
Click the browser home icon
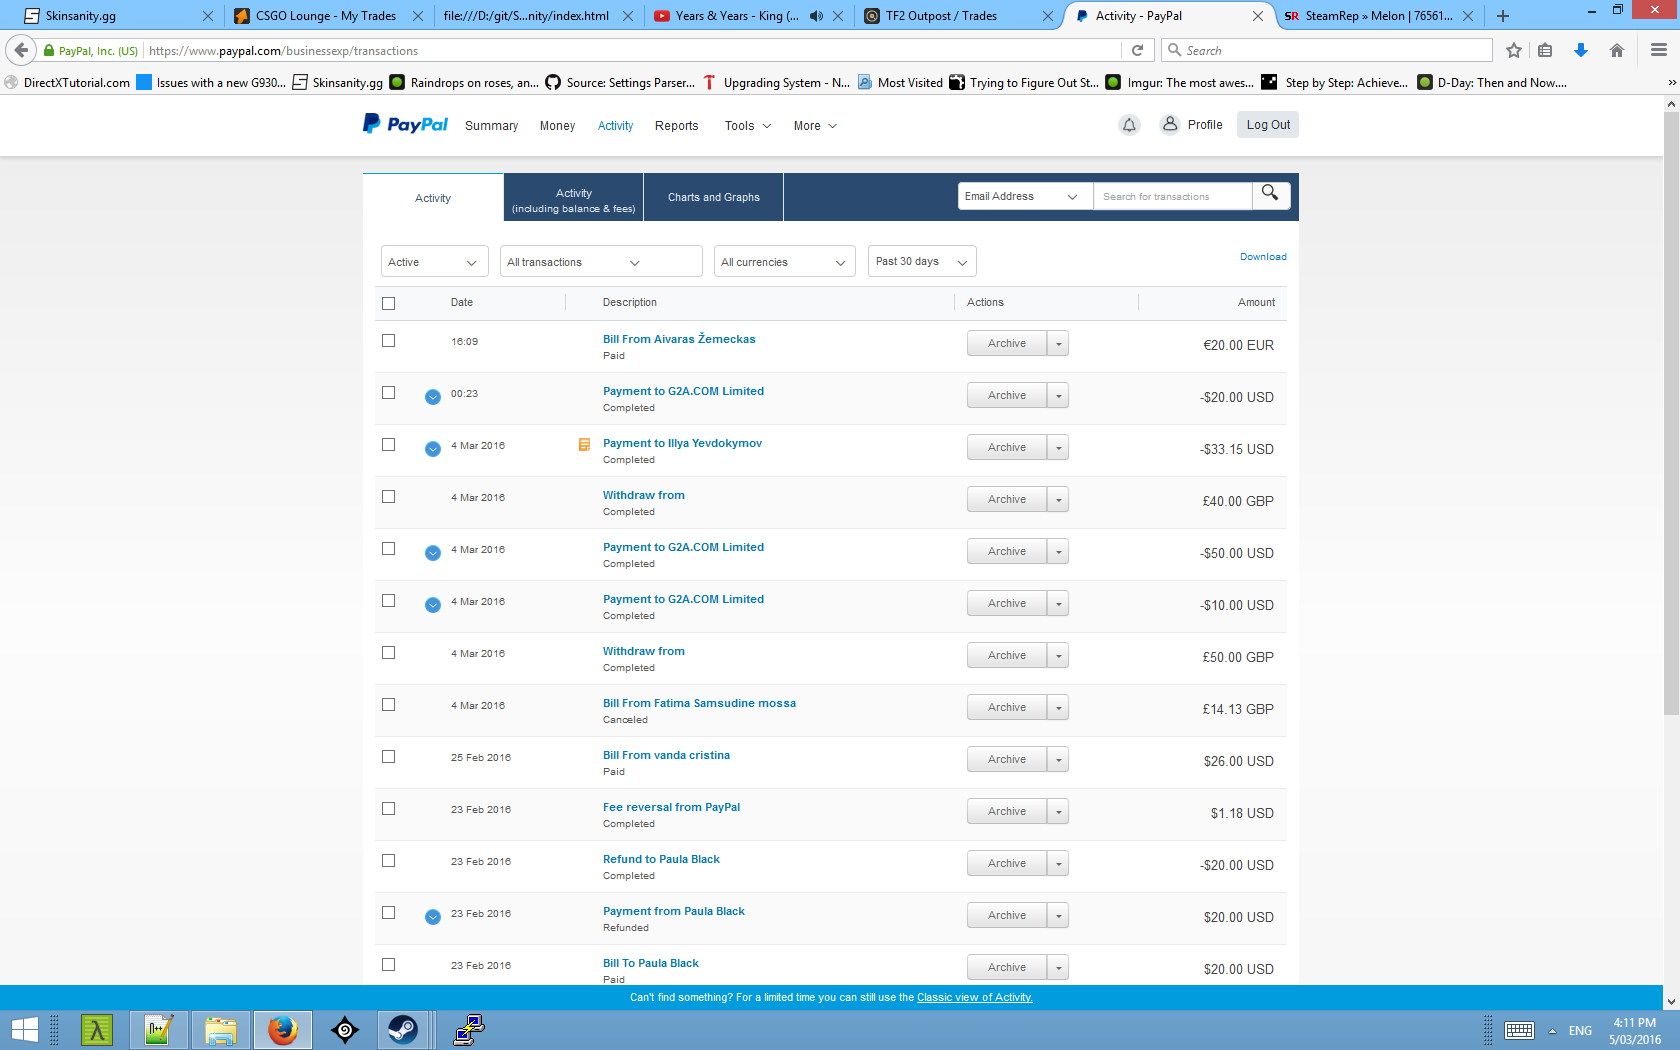tap(1616, 51)
